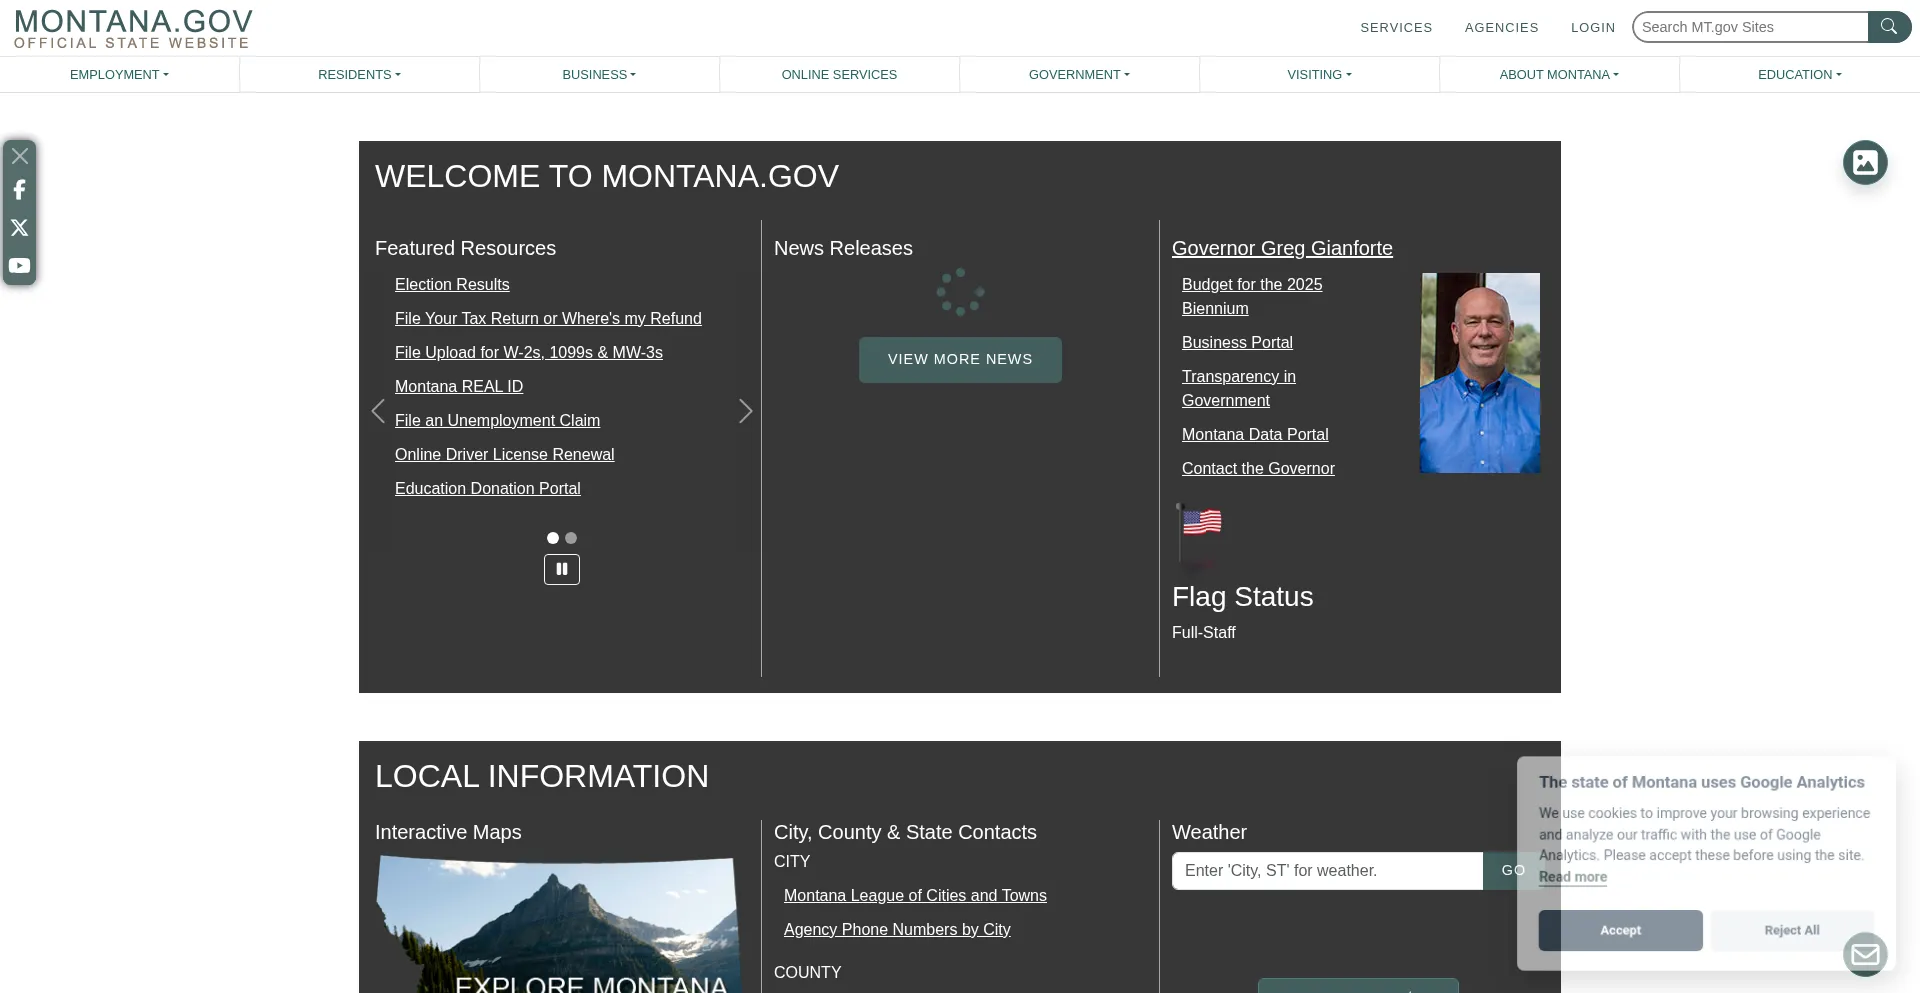Open the About Montana dropdown

tap(1558, 75)
